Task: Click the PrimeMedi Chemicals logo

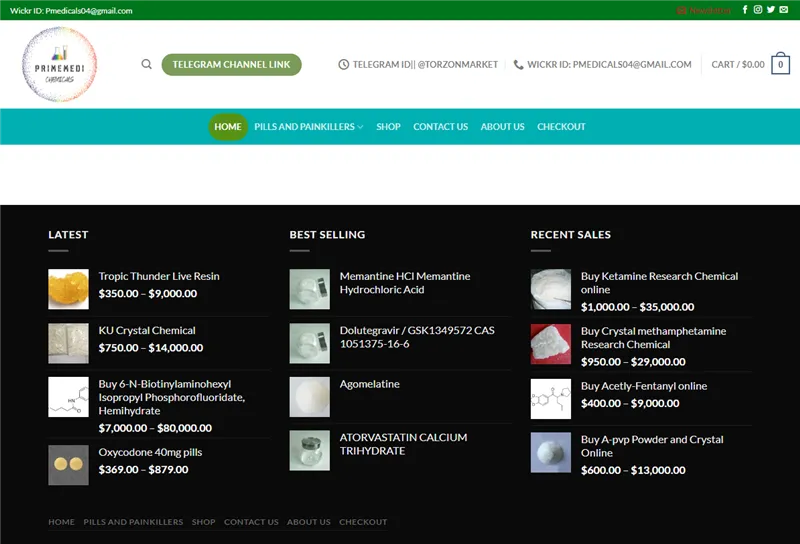Action: tap(60, 64)
